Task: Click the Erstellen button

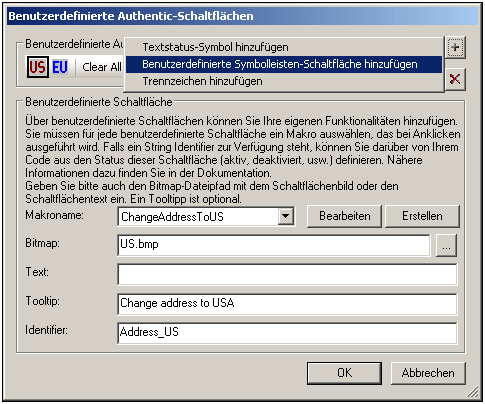Action: point(422,216)
